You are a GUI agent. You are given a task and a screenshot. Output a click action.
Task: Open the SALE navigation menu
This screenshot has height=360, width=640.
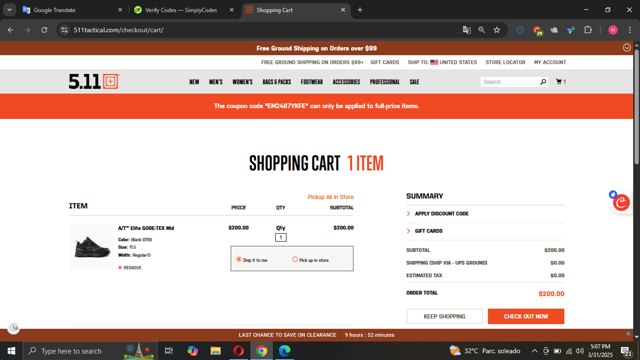tap(414, 82)
